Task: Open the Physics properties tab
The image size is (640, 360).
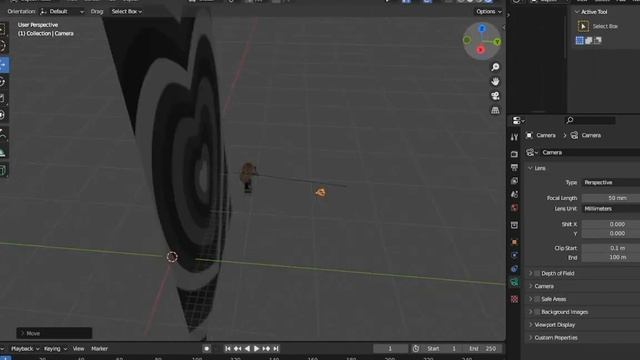Action: [x=514, y=255]
